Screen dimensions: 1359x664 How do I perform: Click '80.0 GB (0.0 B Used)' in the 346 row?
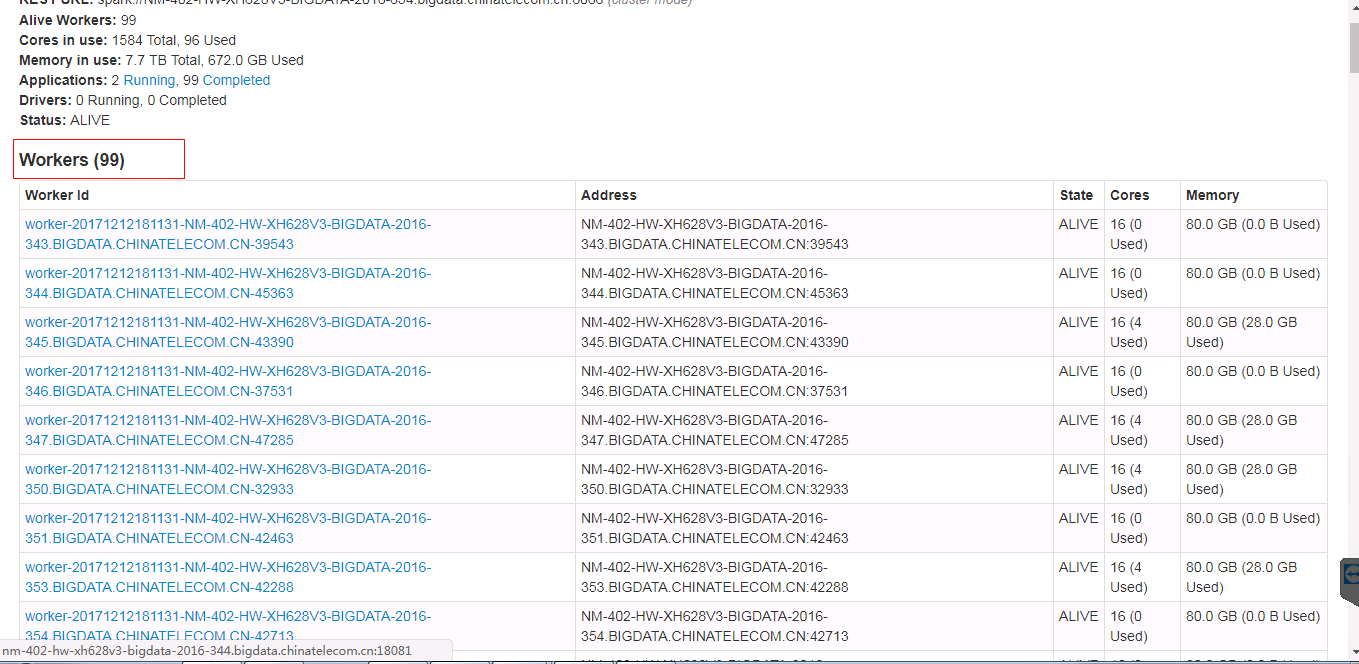pos(1253,371)
